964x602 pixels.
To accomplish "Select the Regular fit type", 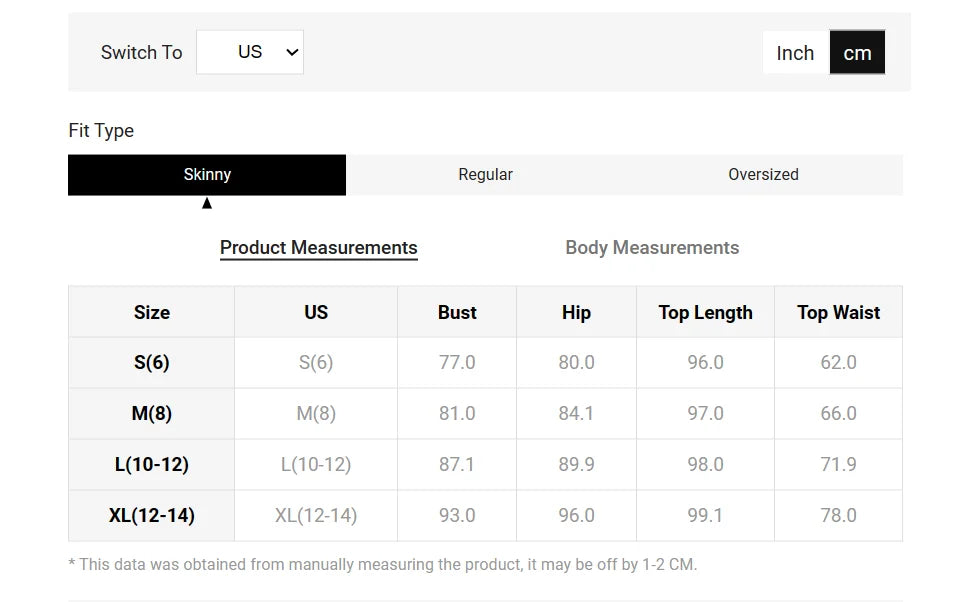I will [x=485, y=175].
